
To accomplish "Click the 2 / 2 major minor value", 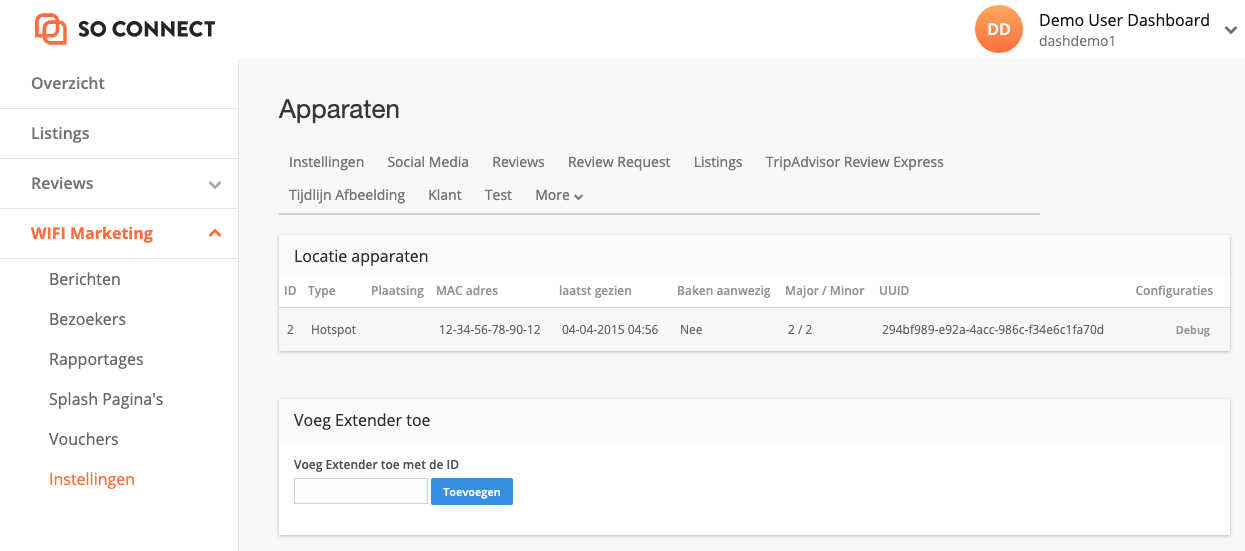I will click(x=800, y=329).
